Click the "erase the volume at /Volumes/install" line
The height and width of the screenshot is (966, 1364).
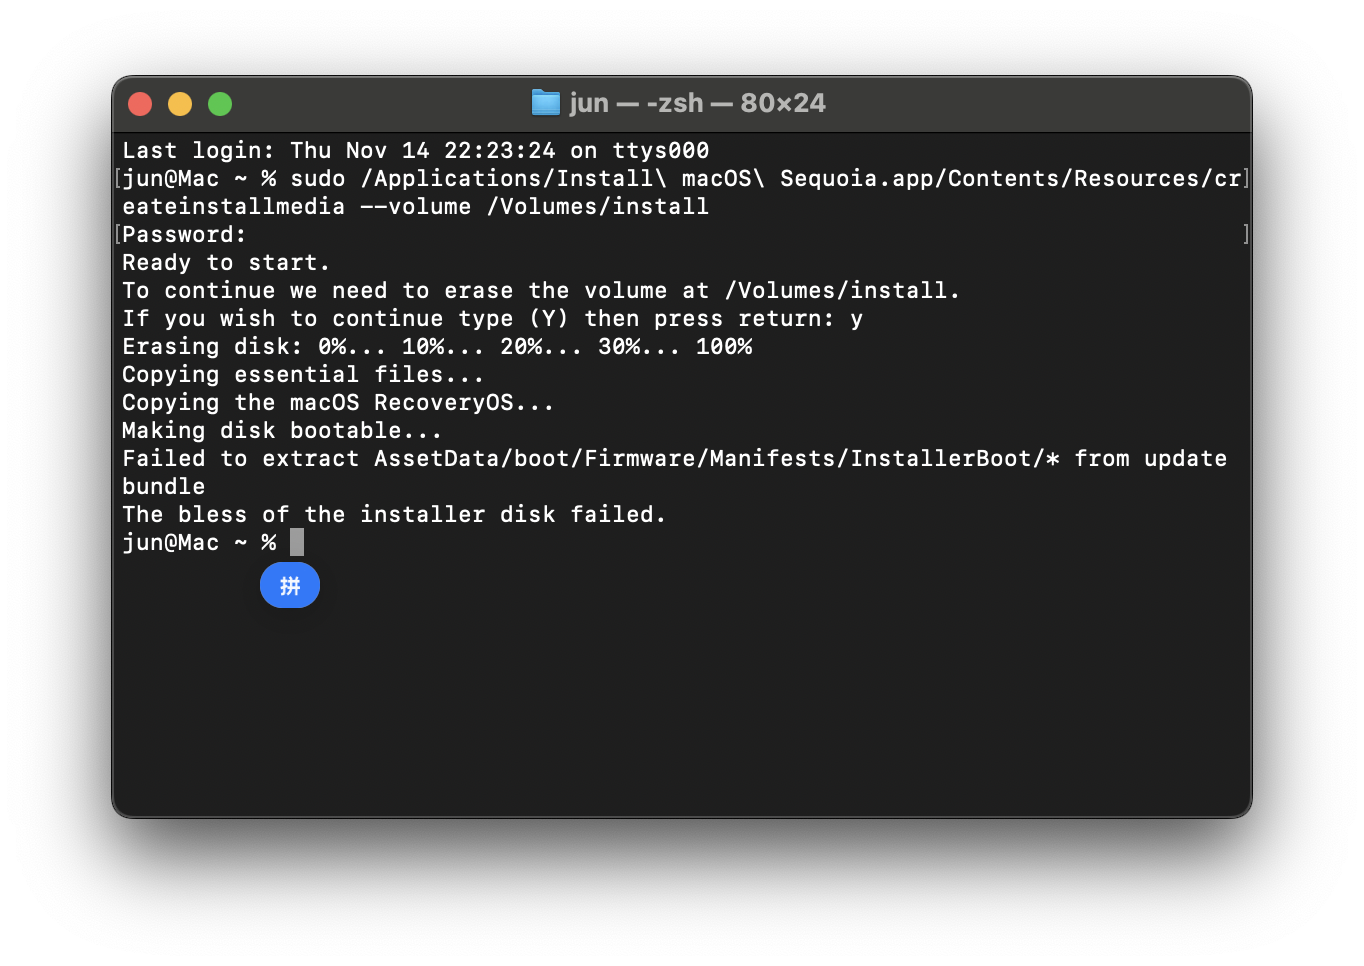[540, 291]
